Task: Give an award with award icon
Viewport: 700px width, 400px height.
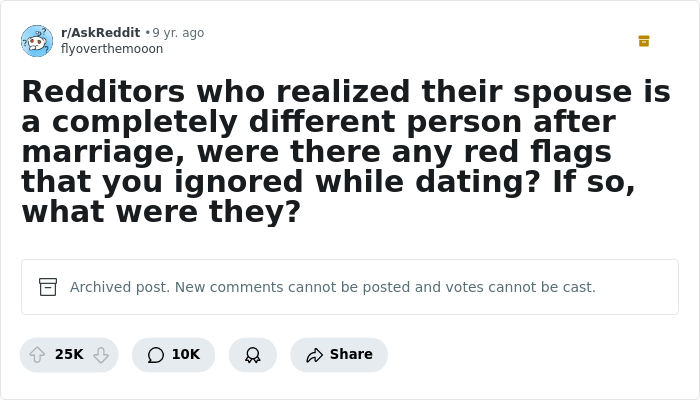Action: click(x=252, y=355)
